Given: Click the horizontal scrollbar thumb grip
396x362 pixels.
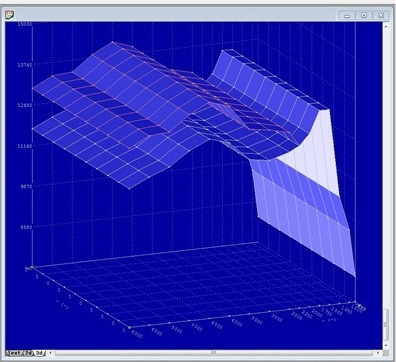Looking at the screenshot, I should [x=213, y=353].
